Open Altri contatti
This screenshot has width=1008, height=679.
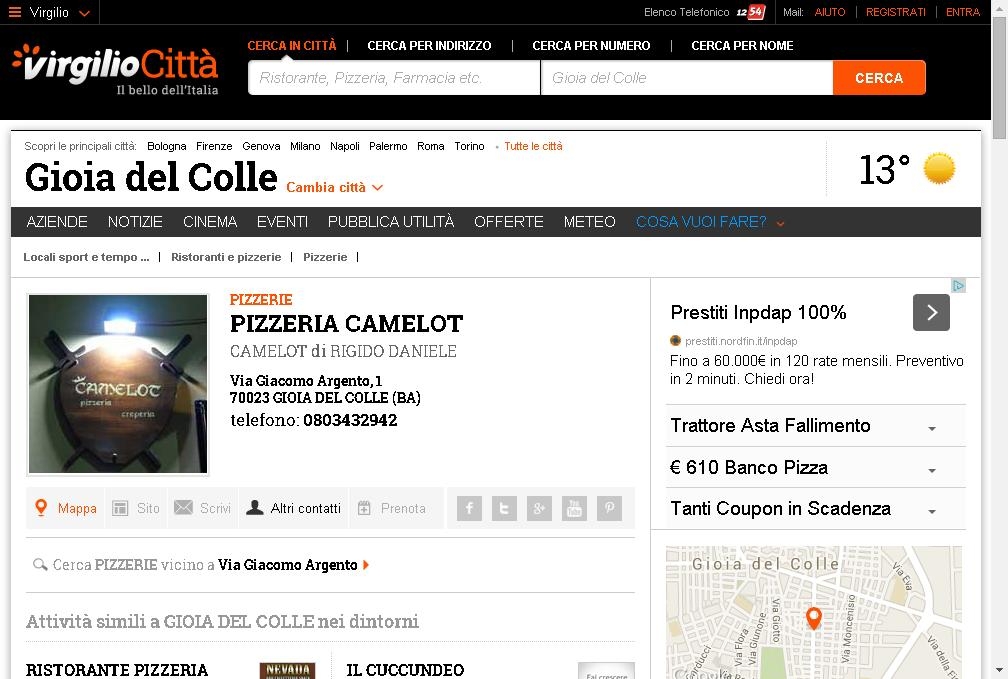click(294, 508)
